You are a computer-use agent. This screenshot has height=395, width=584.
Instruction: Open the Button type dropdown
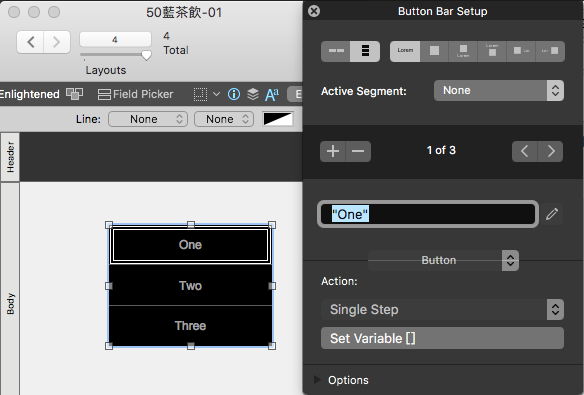tap(443, 260)
